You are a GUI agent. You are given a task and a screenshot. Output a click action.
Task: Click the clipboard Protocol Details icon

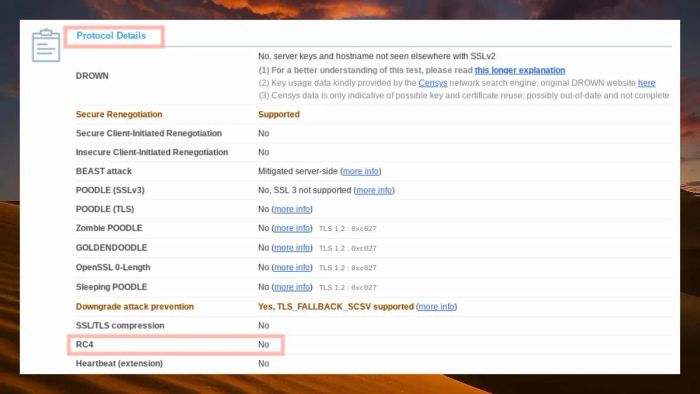[x=46, y=46]
